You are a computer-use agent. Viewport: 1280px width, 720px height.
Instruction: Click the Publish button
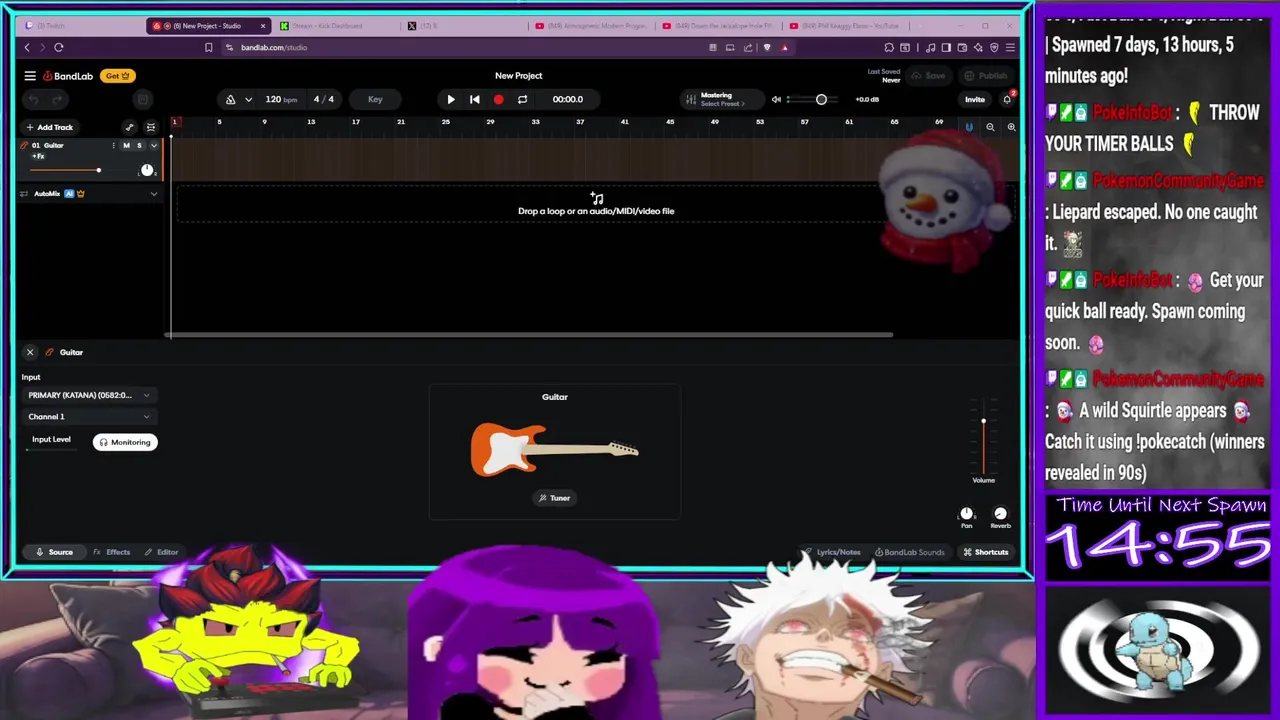click(987, 76)
